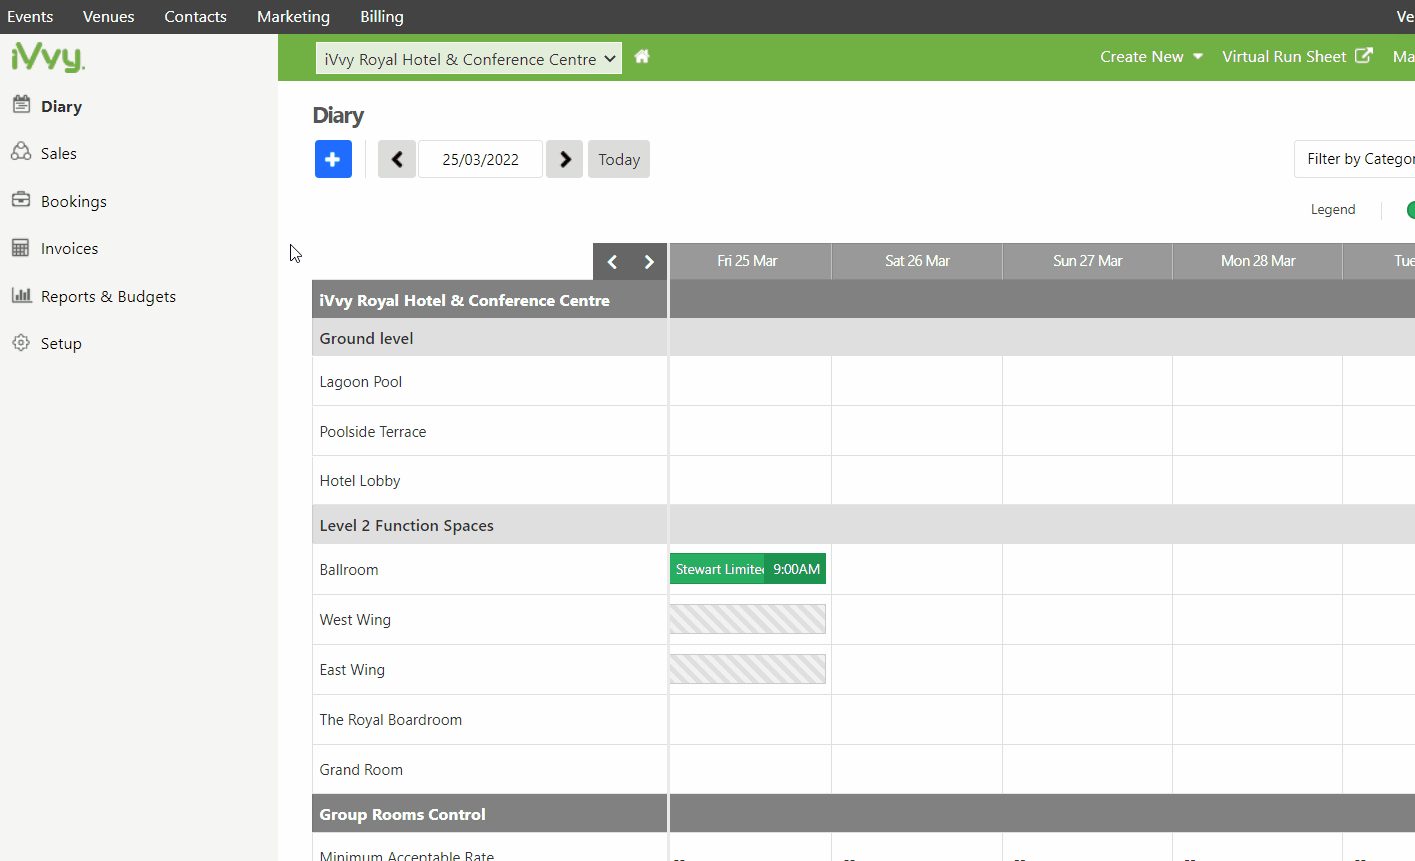
Task: Expand the Create New menu
Action: point(1152,57)
